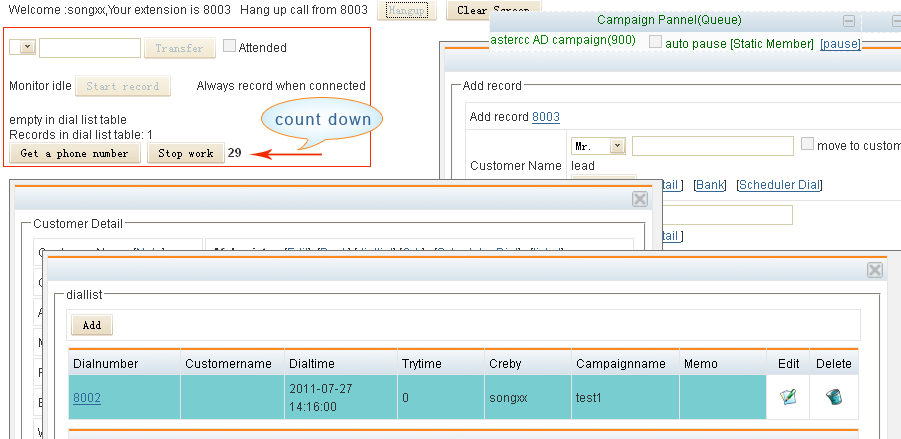This screenshot has height=439, width=901.
Task: Check the move to customer checkbox
Action: [807, 145]
